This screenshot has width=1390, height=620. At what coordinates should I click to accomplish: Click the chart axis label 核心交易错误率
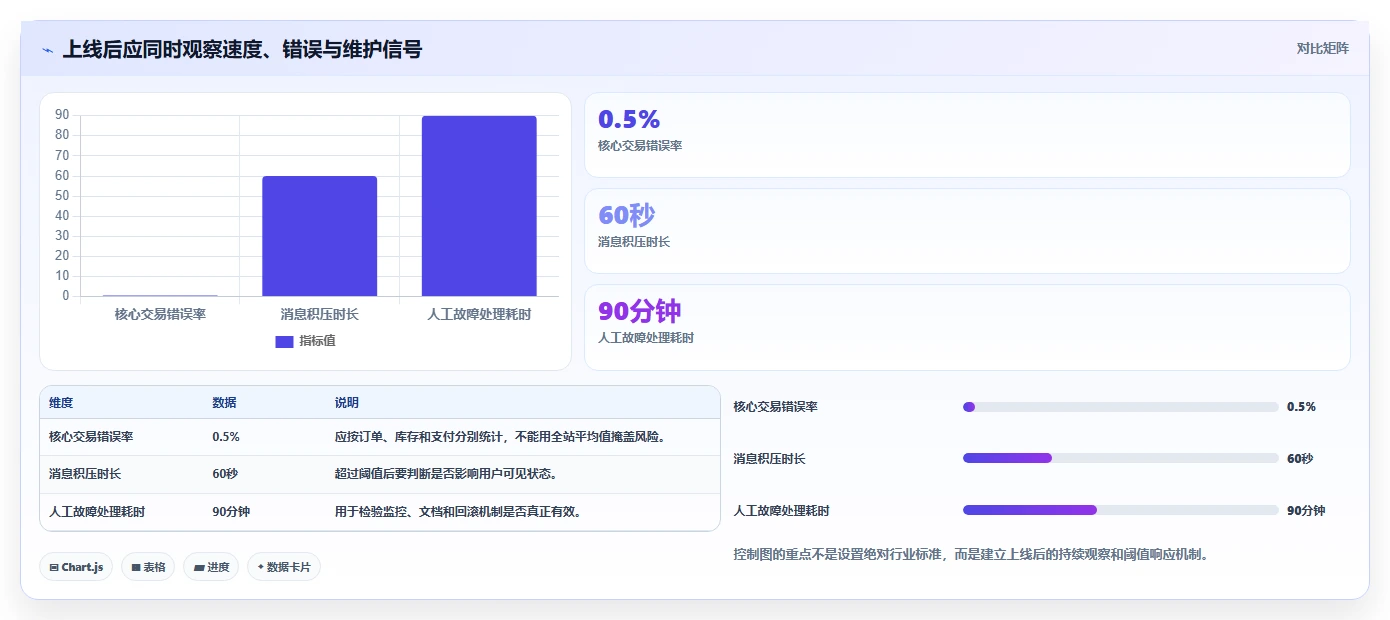pos(160,314)
